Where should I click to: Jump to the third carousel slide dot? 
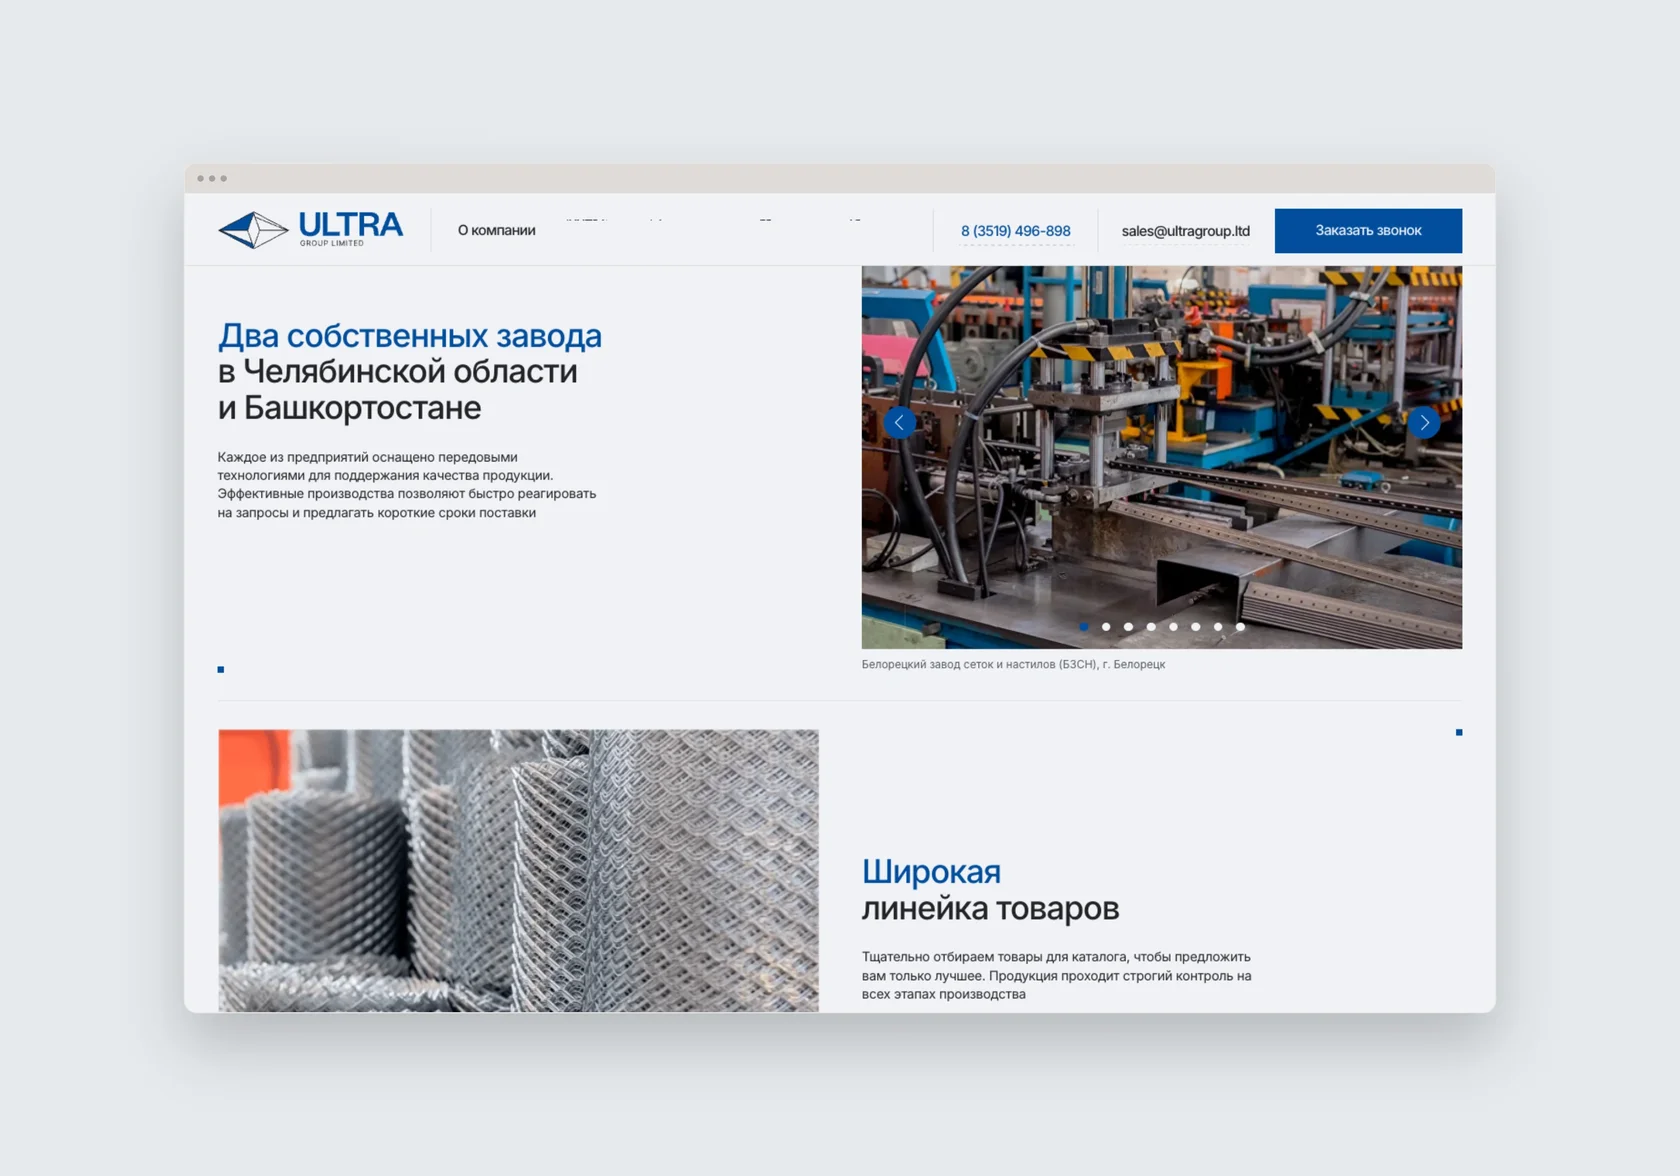point(1128,627)
